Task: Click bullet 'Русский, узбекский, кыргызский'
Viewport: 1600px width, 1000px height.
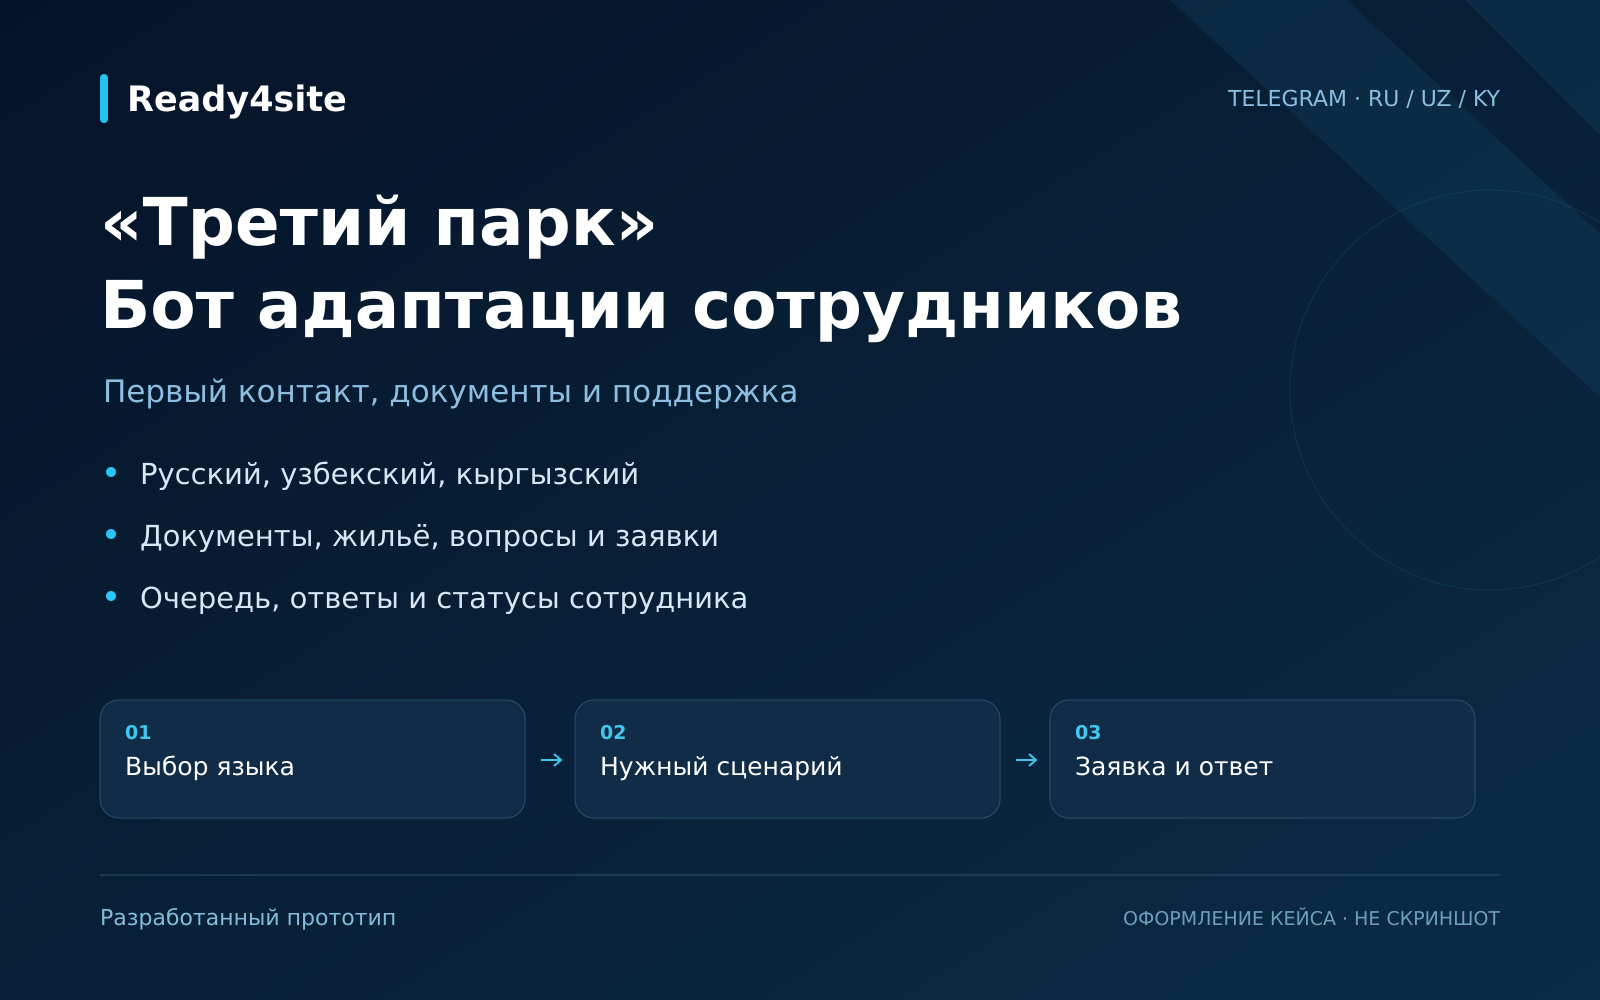Action: pos(389,474)
